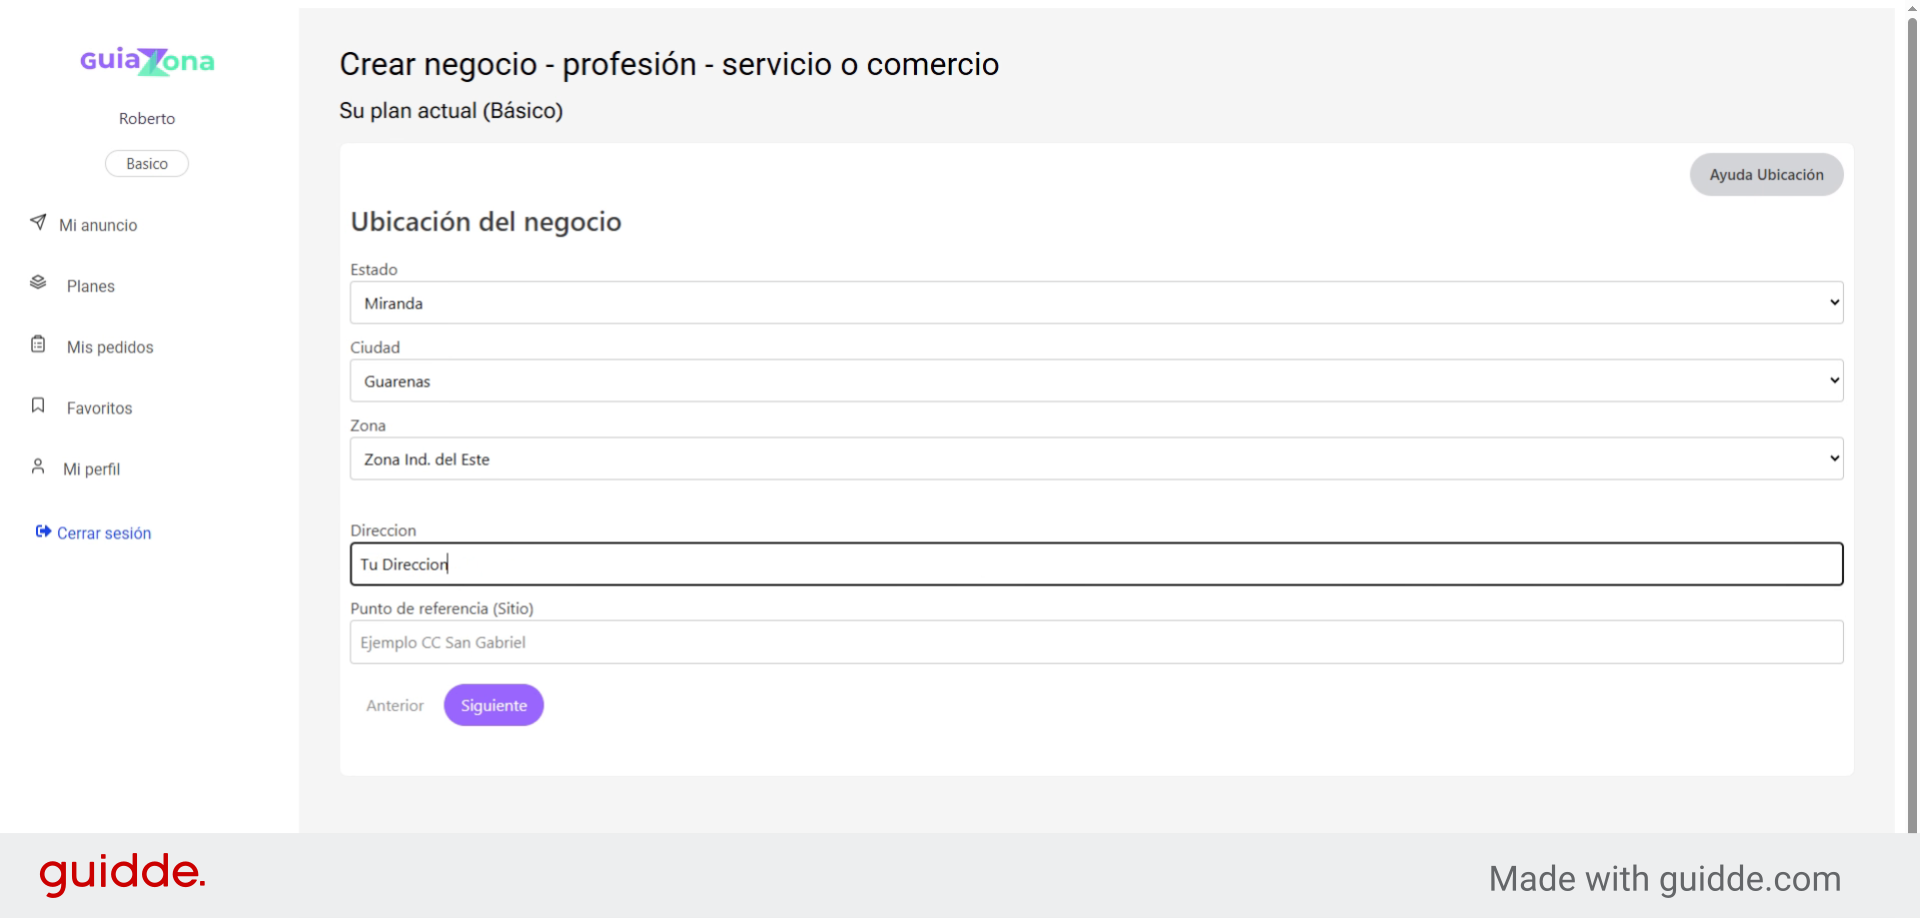Viewport: 1920px width, 918px height.
Task: Click the Anterior button
Action: click(x=395, y=705)
